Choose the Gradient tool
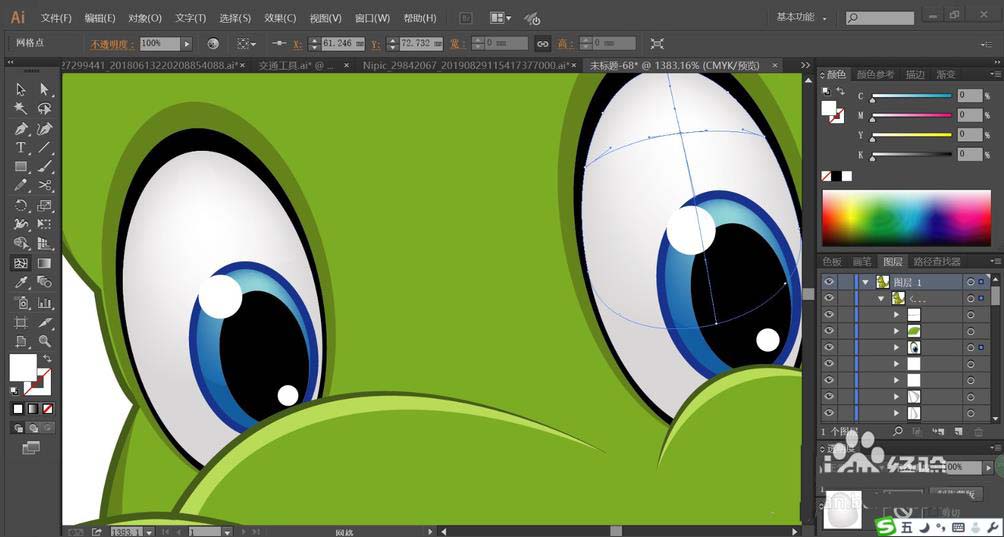Image resolution: width=1004 pixels, height=537 pixels. (x=44, y=263)
